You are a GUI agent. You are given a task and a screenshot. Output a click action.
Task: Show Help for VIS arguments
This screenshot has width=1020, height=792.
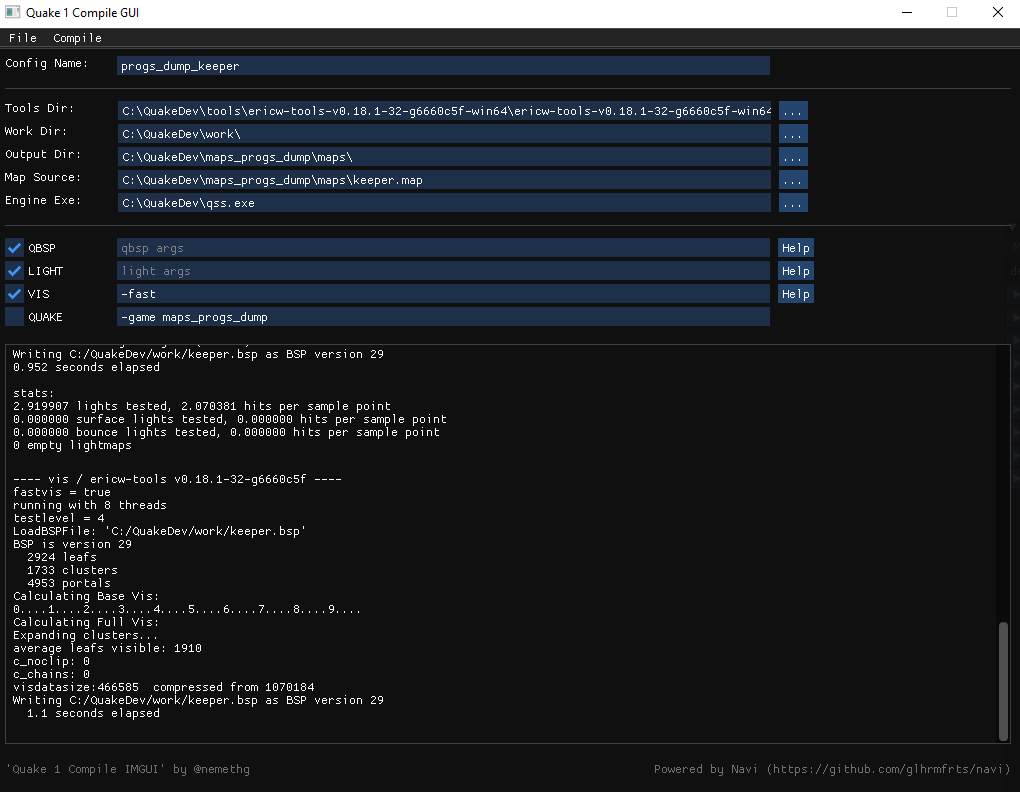point(795,293)
